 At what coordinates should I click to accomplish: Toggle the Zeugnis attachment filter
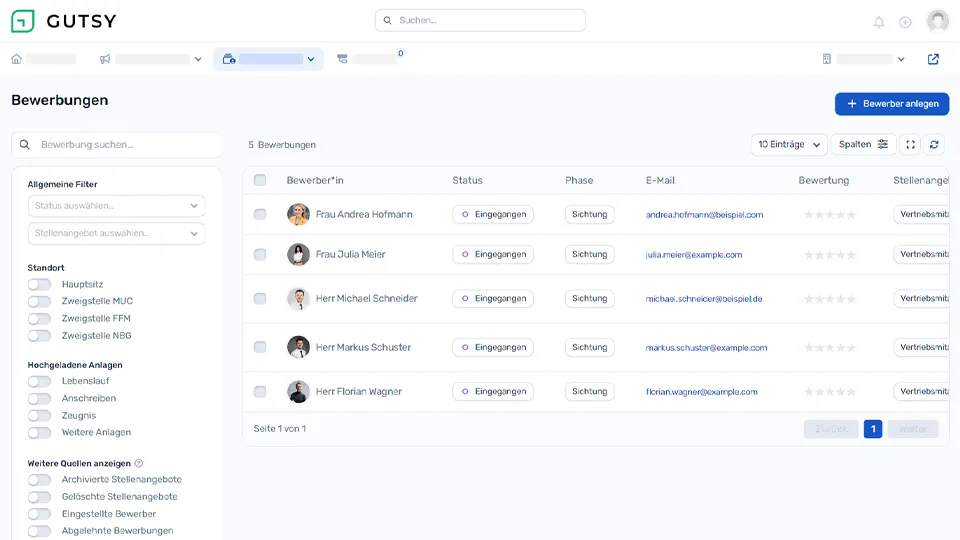(x=39, y=415)
